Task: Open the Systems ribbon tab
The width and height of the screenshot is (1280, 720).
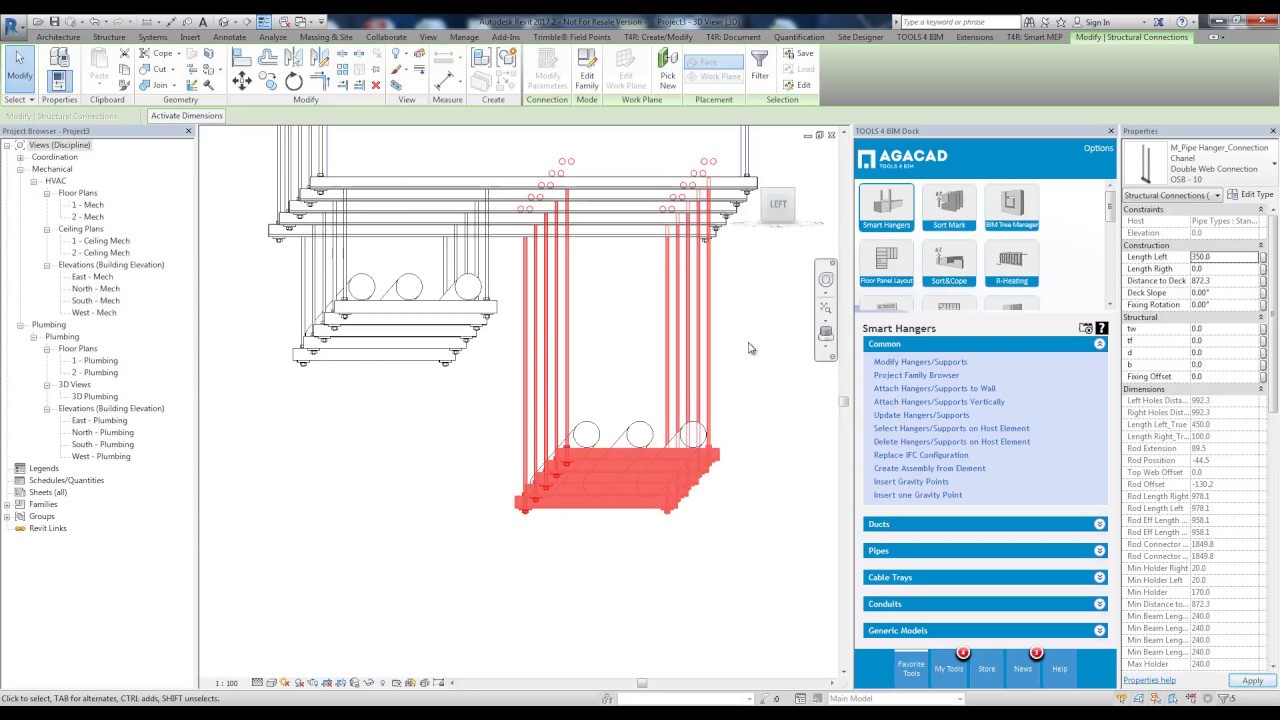Action: coord(153,37)
